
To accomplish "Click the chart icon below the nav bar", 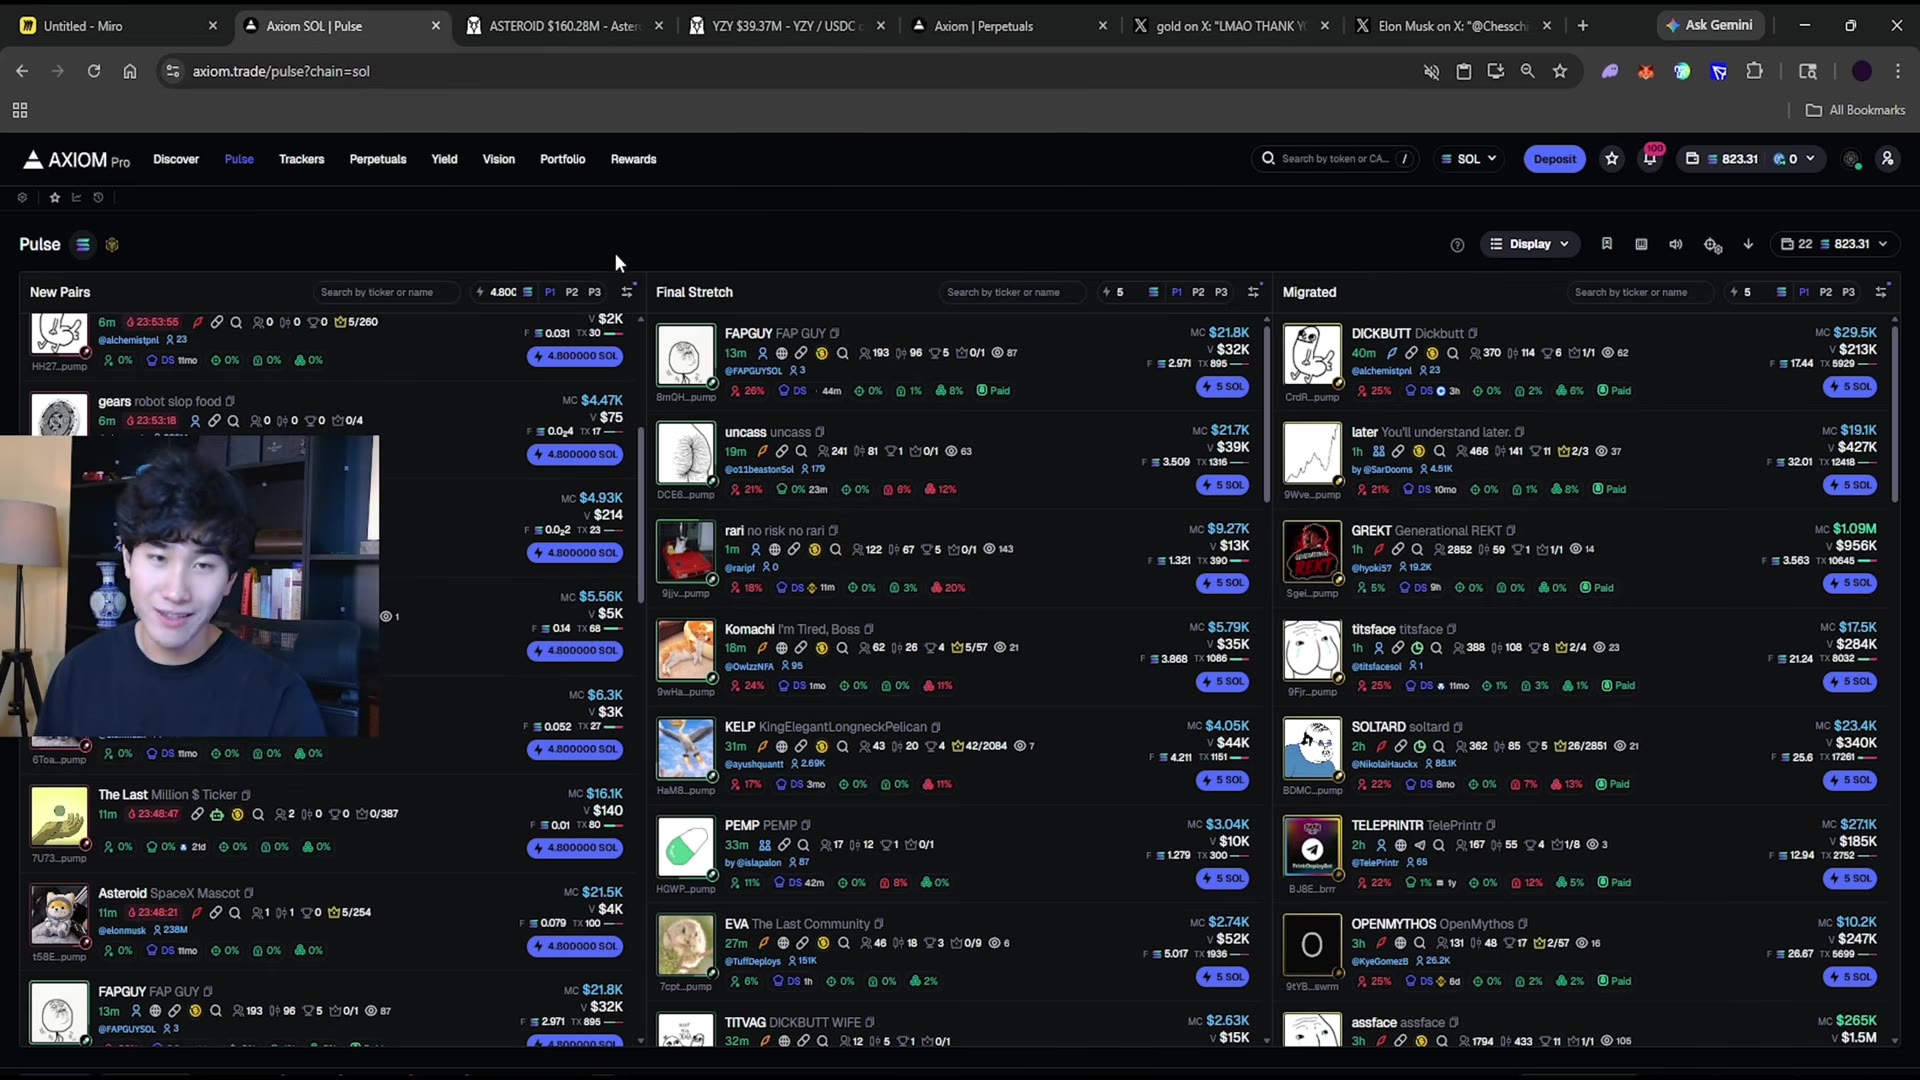I will coord(76,198).
